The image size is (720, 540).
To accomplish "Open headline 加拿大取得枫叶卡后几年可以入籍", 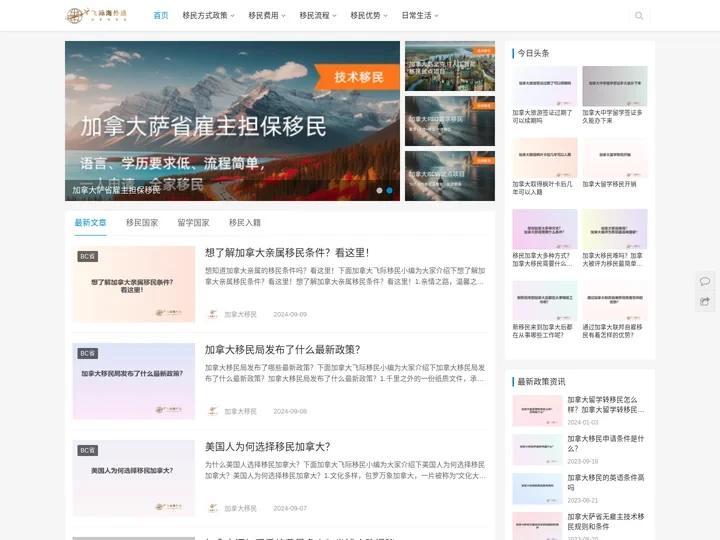I will [x=542, y=188].
